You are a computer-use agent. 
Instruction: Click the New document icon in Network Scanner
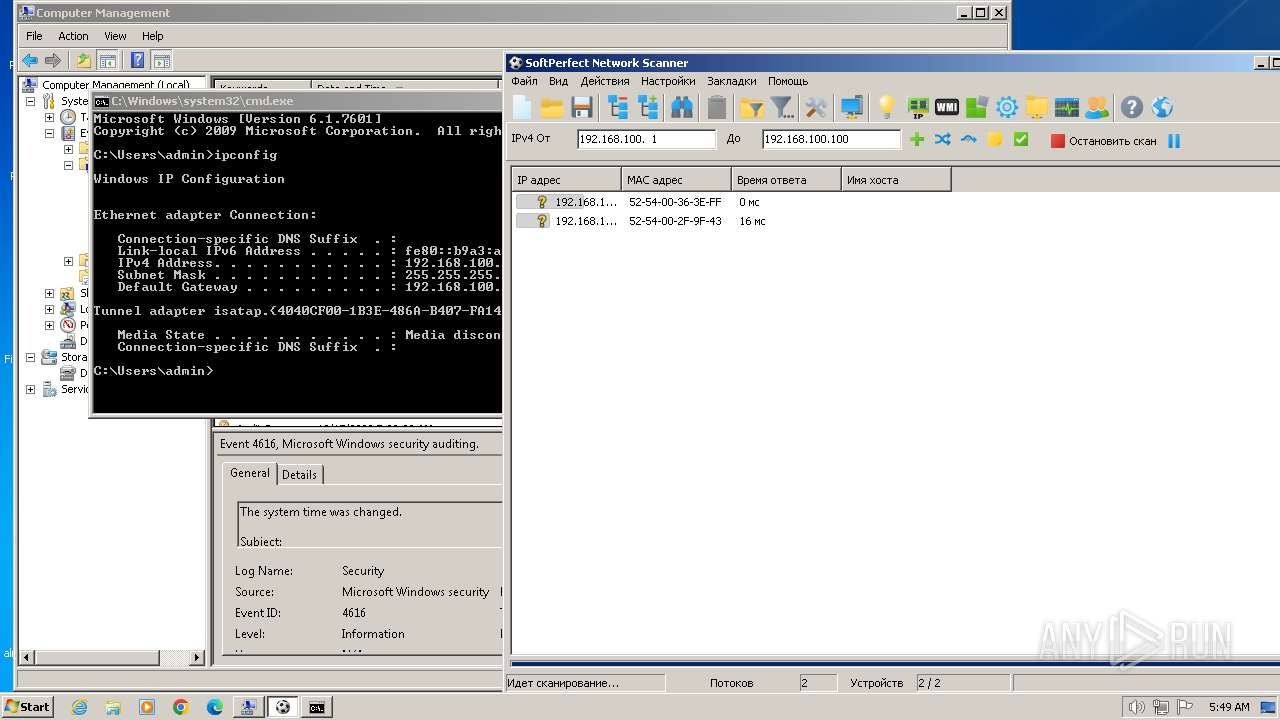(x=522, y=107)
